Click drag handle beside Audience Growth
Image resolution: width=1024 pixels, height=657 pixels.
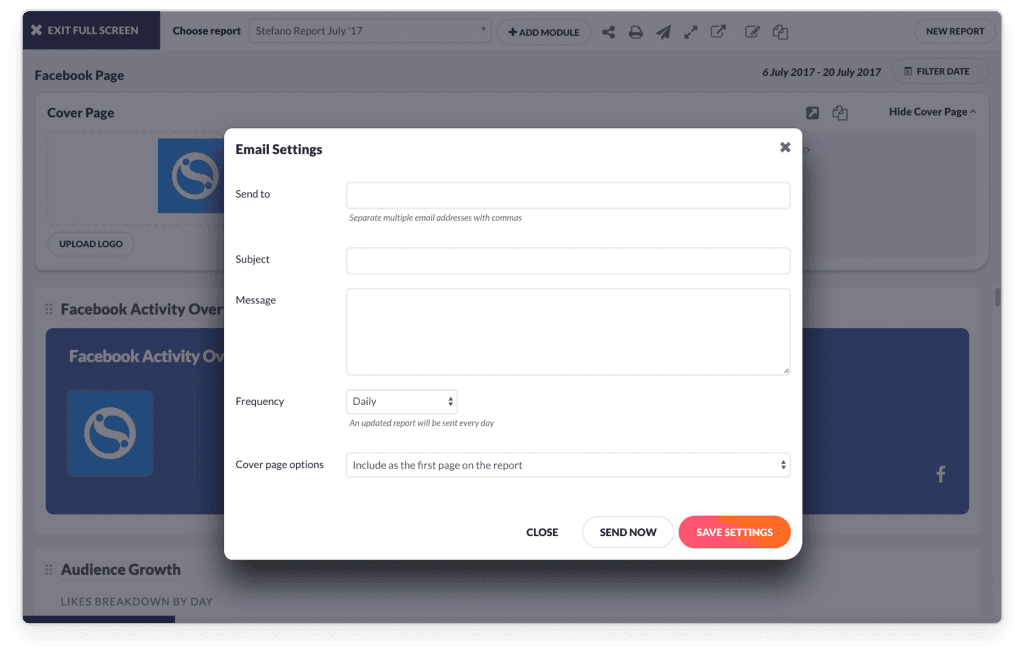[x=49, y=569]
